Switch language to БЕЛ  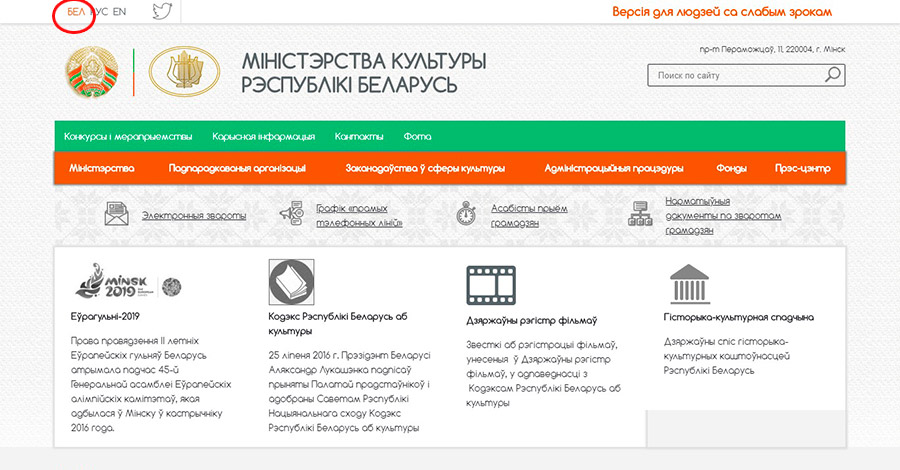[x=76, y=12]
